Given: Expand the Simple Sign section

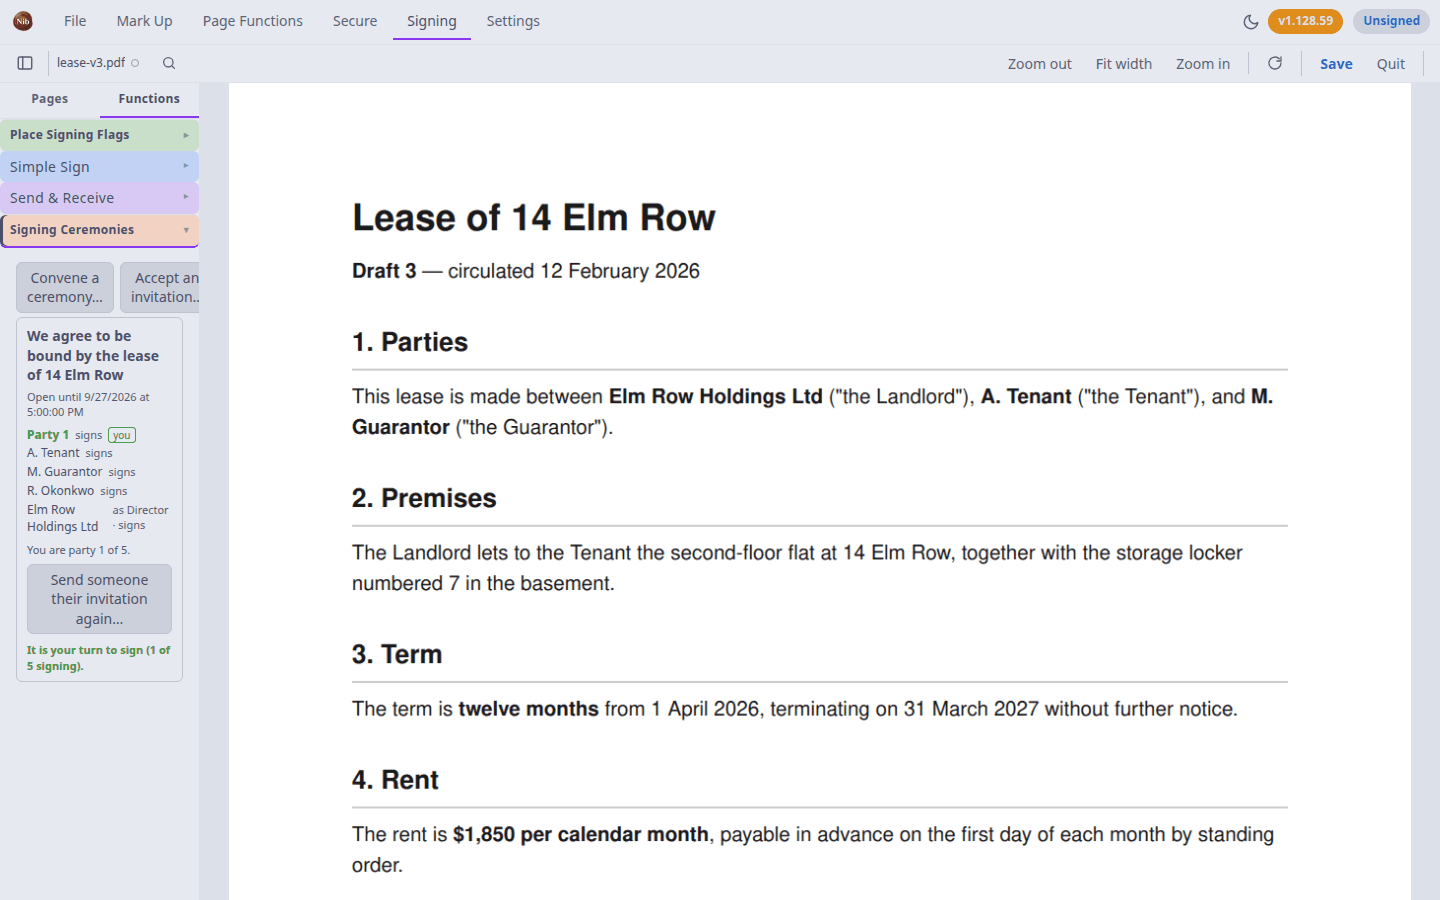Looking at the screenshot, I should pos(99,167).
